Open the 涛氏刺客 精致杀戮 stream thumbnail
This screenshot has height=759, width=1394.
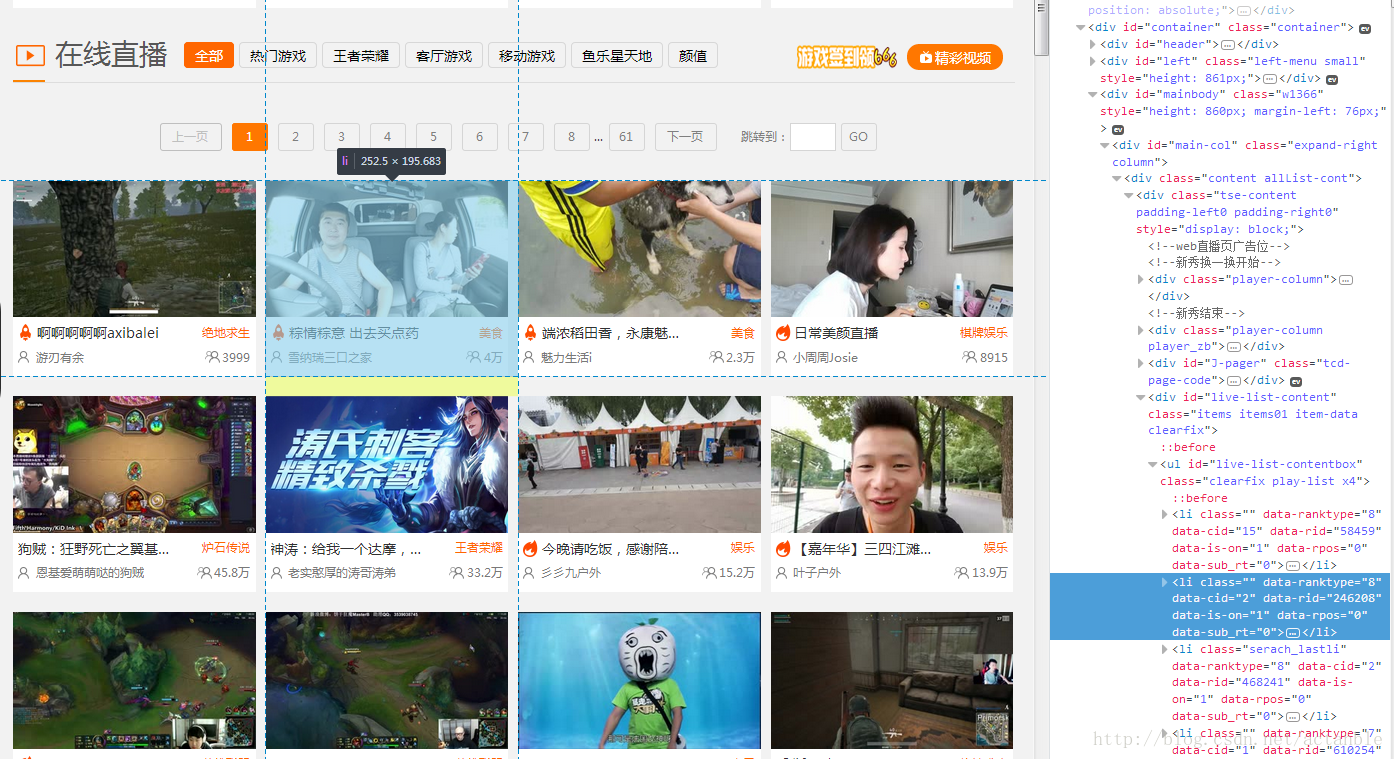click(387, 464)
